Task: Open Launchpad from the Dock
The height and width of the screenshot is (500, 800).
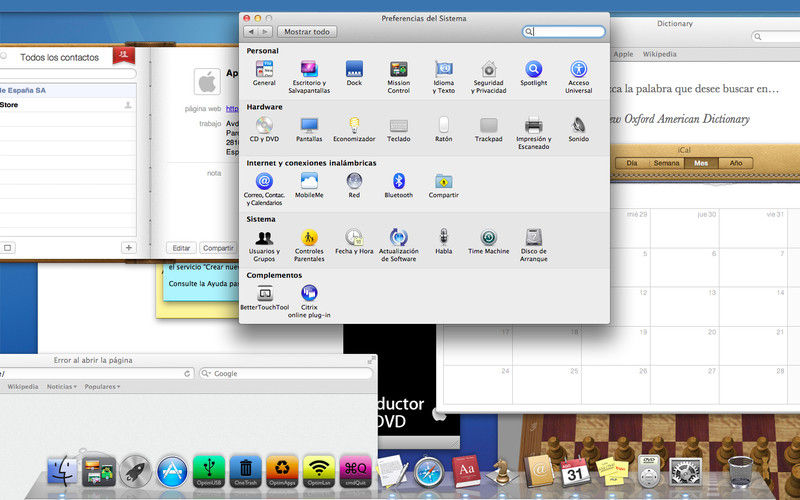Action: click(135, 471)
